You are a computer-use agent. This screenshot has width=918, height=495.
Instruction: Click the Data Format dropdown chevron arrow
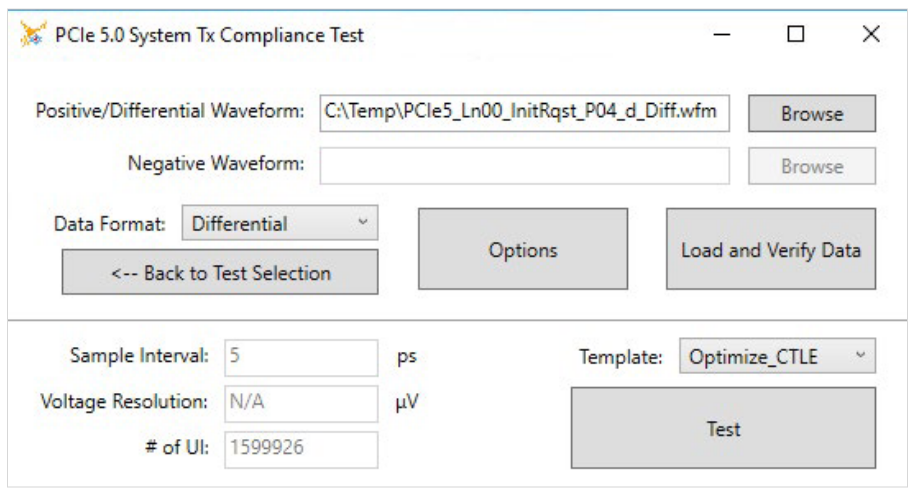tap(362, 223)
